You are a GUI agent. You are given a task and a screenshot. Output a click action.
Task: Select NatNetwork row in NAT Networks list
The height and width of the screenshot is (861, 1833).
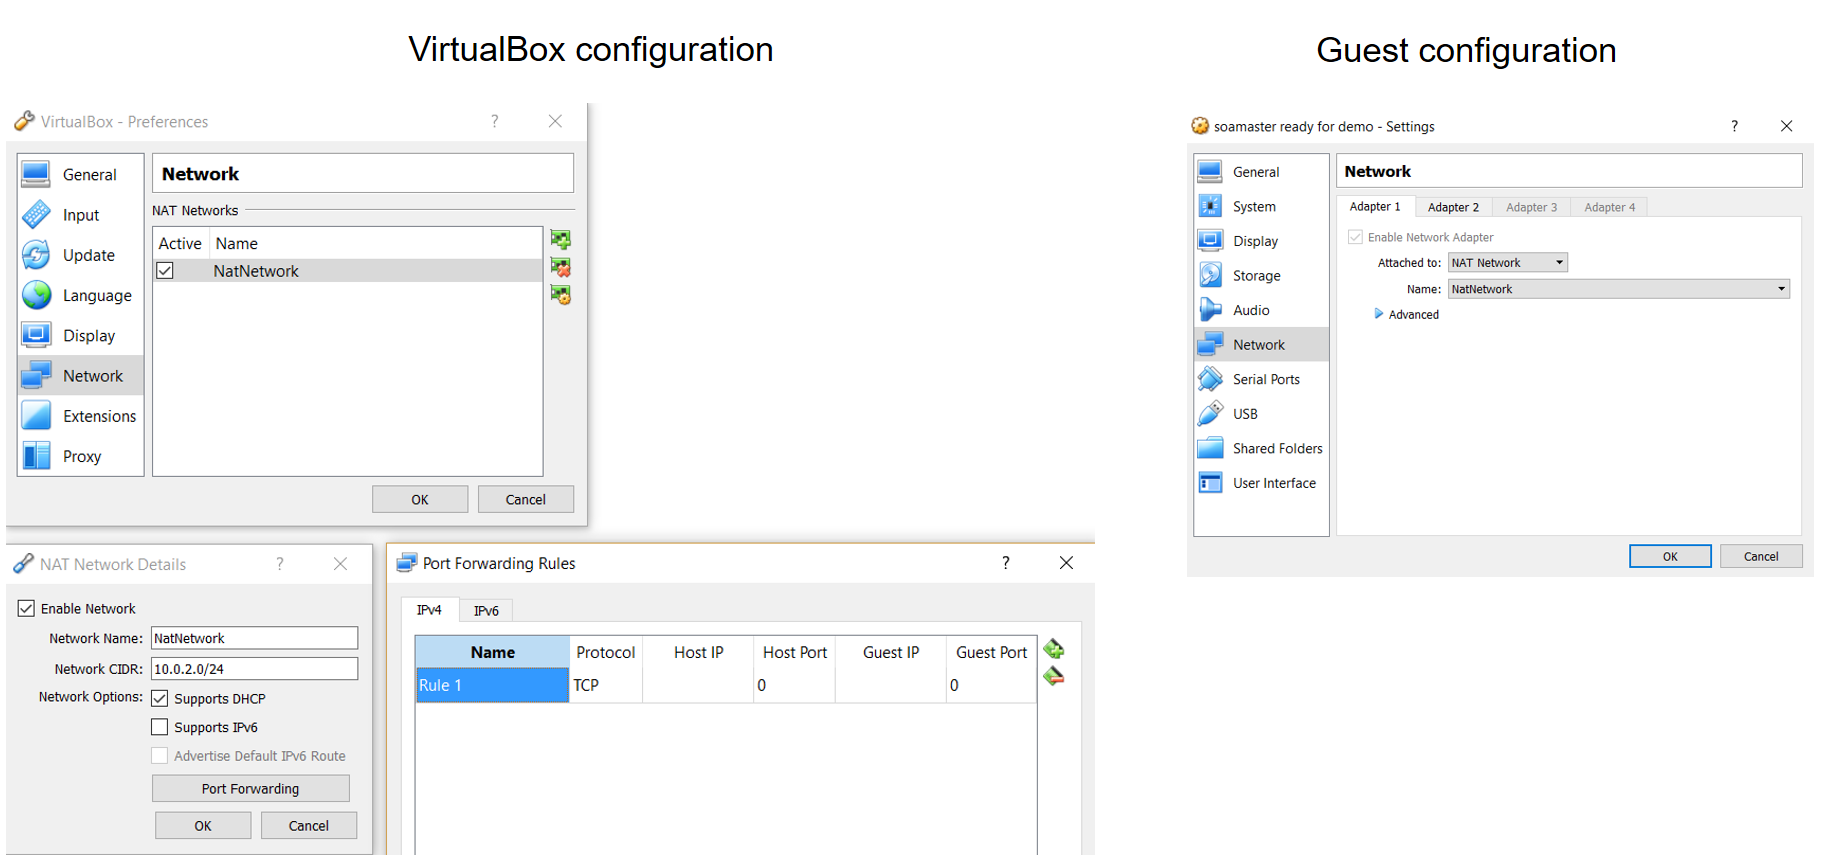(348, 271)
